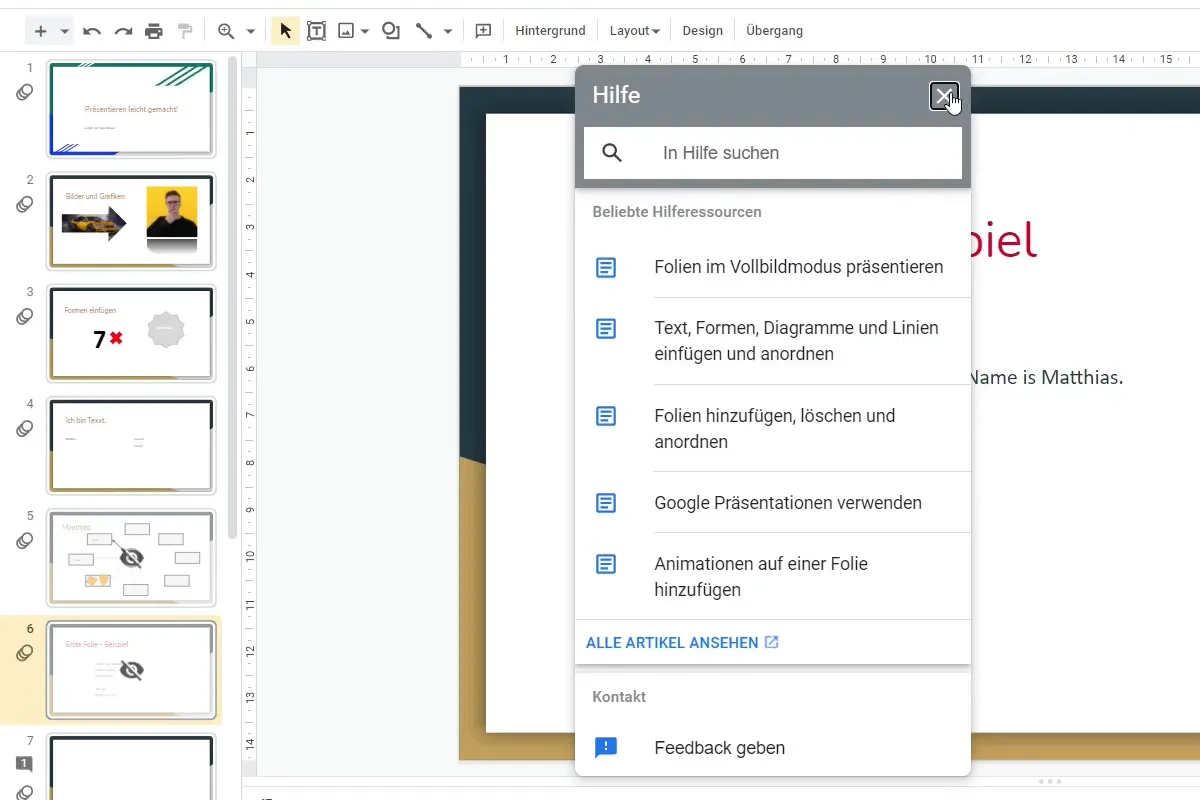
Task: Select slide 7 thumbnail
Action: tap(131, 768)
